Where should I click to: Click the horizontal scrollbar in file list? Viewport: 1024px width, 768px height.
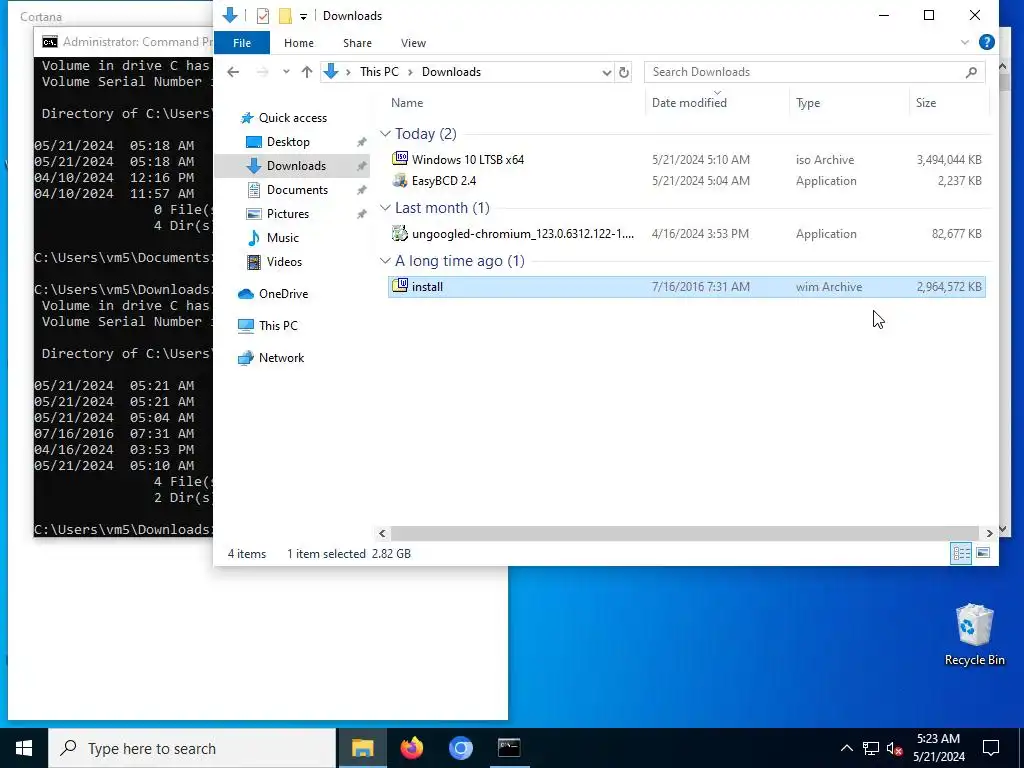click(x=685, y=534)
